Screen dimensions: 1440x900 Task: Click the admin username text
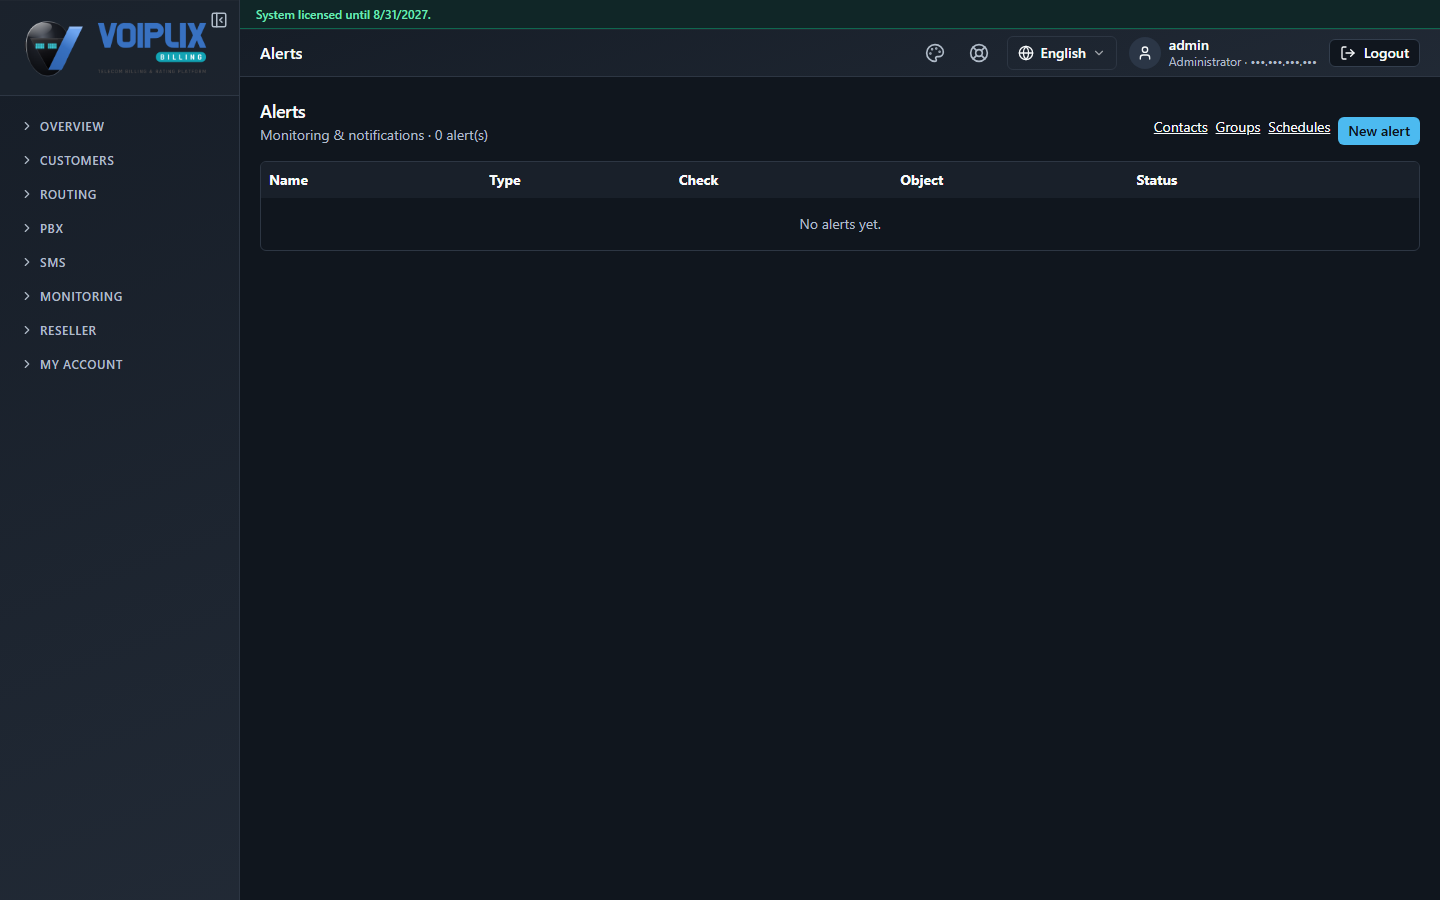coord(1188,45)
